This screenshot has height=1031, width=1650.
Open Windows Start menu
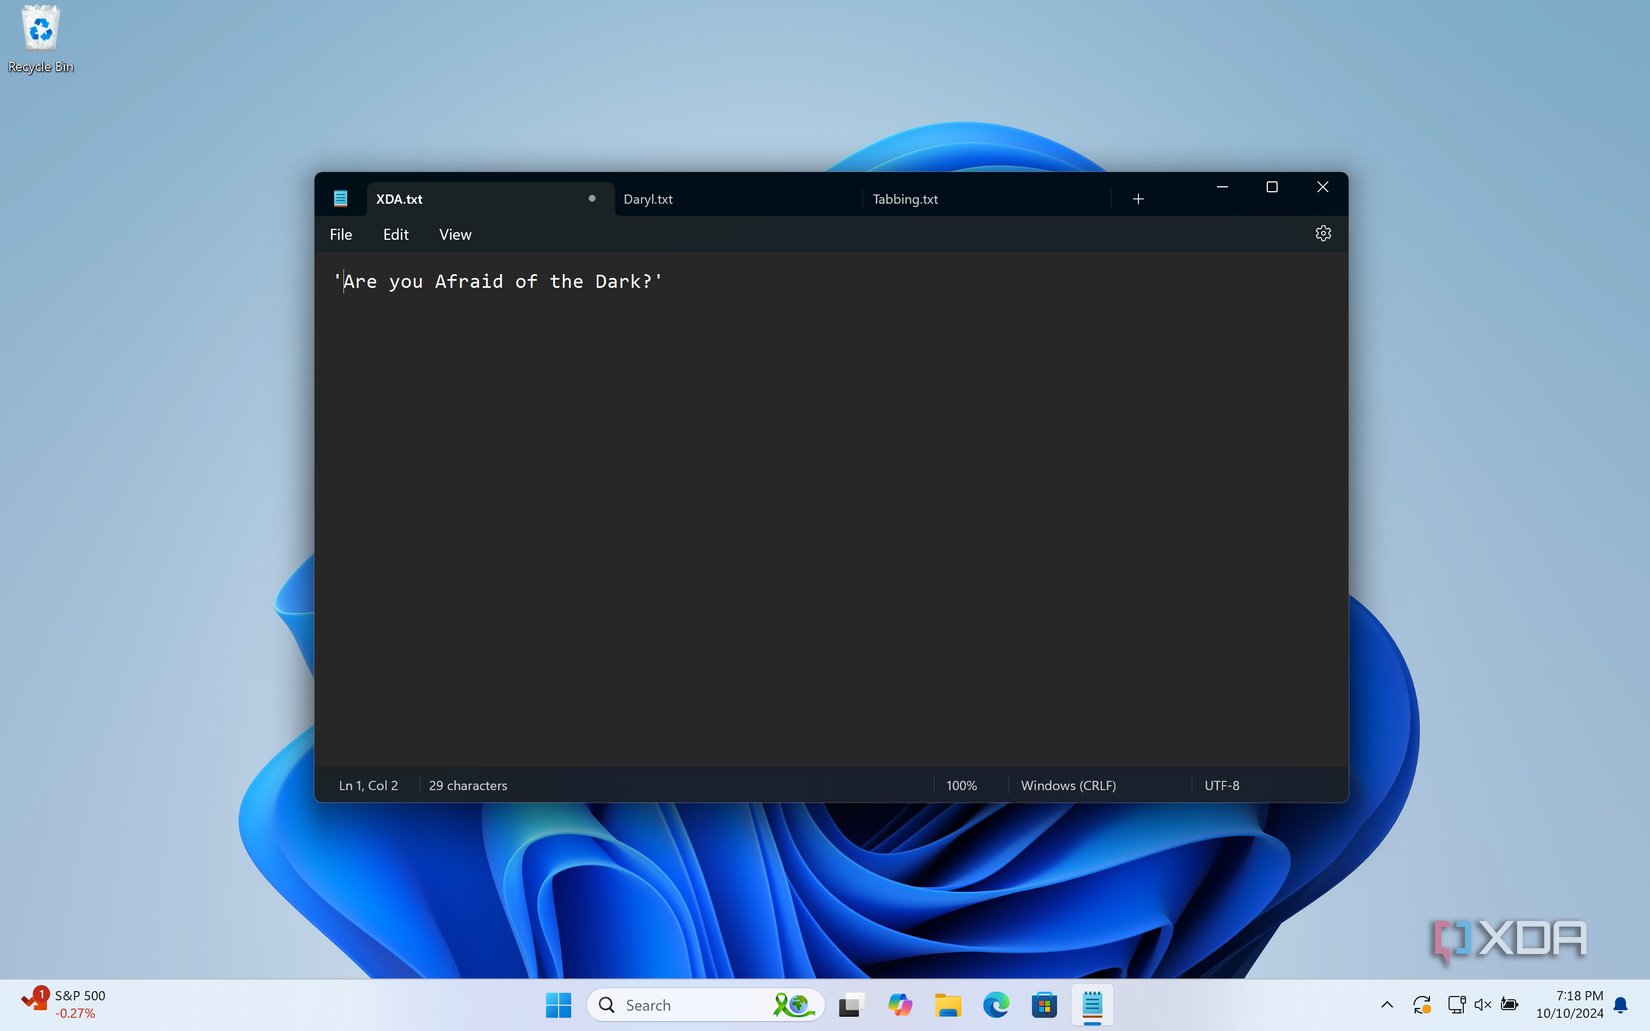tap(558, 1005)
